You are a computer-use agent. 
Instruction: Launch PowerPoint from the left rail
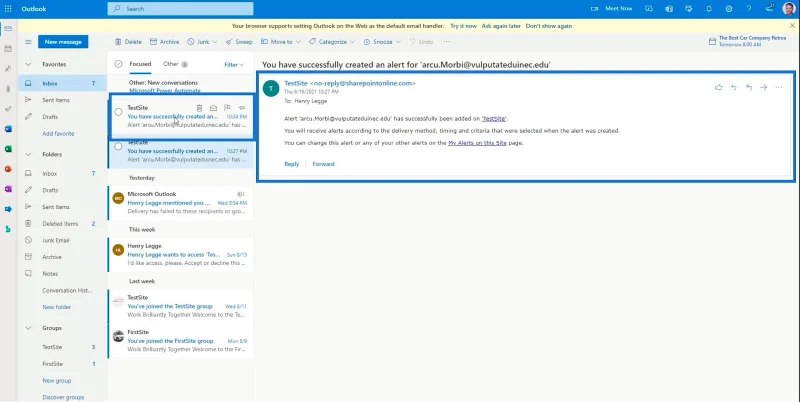(8, 169)
